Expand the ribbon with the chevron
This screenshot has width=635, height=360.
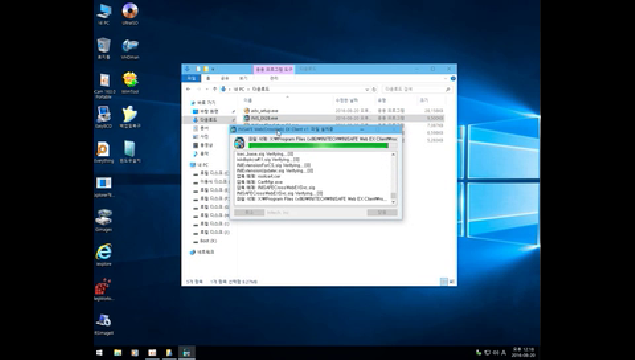click(445, 78)
